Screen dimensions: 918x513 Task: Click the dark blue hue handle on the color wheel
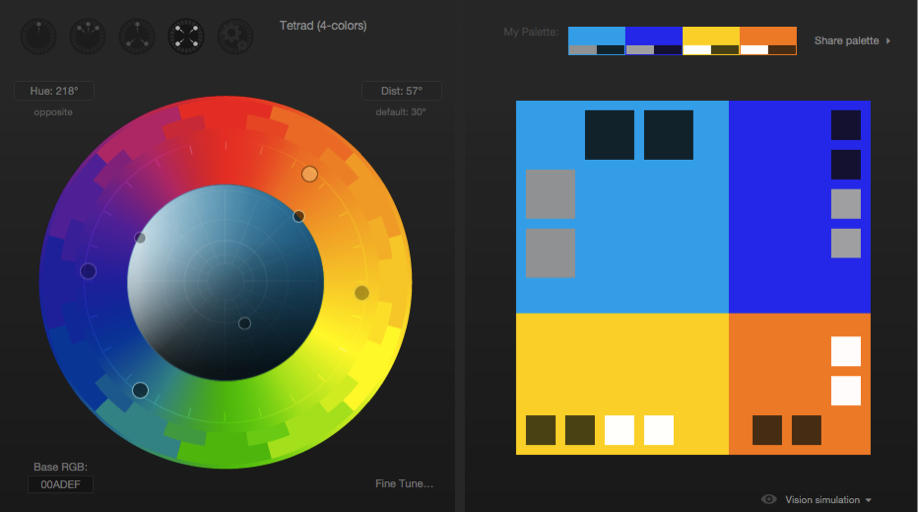point(88,271)
